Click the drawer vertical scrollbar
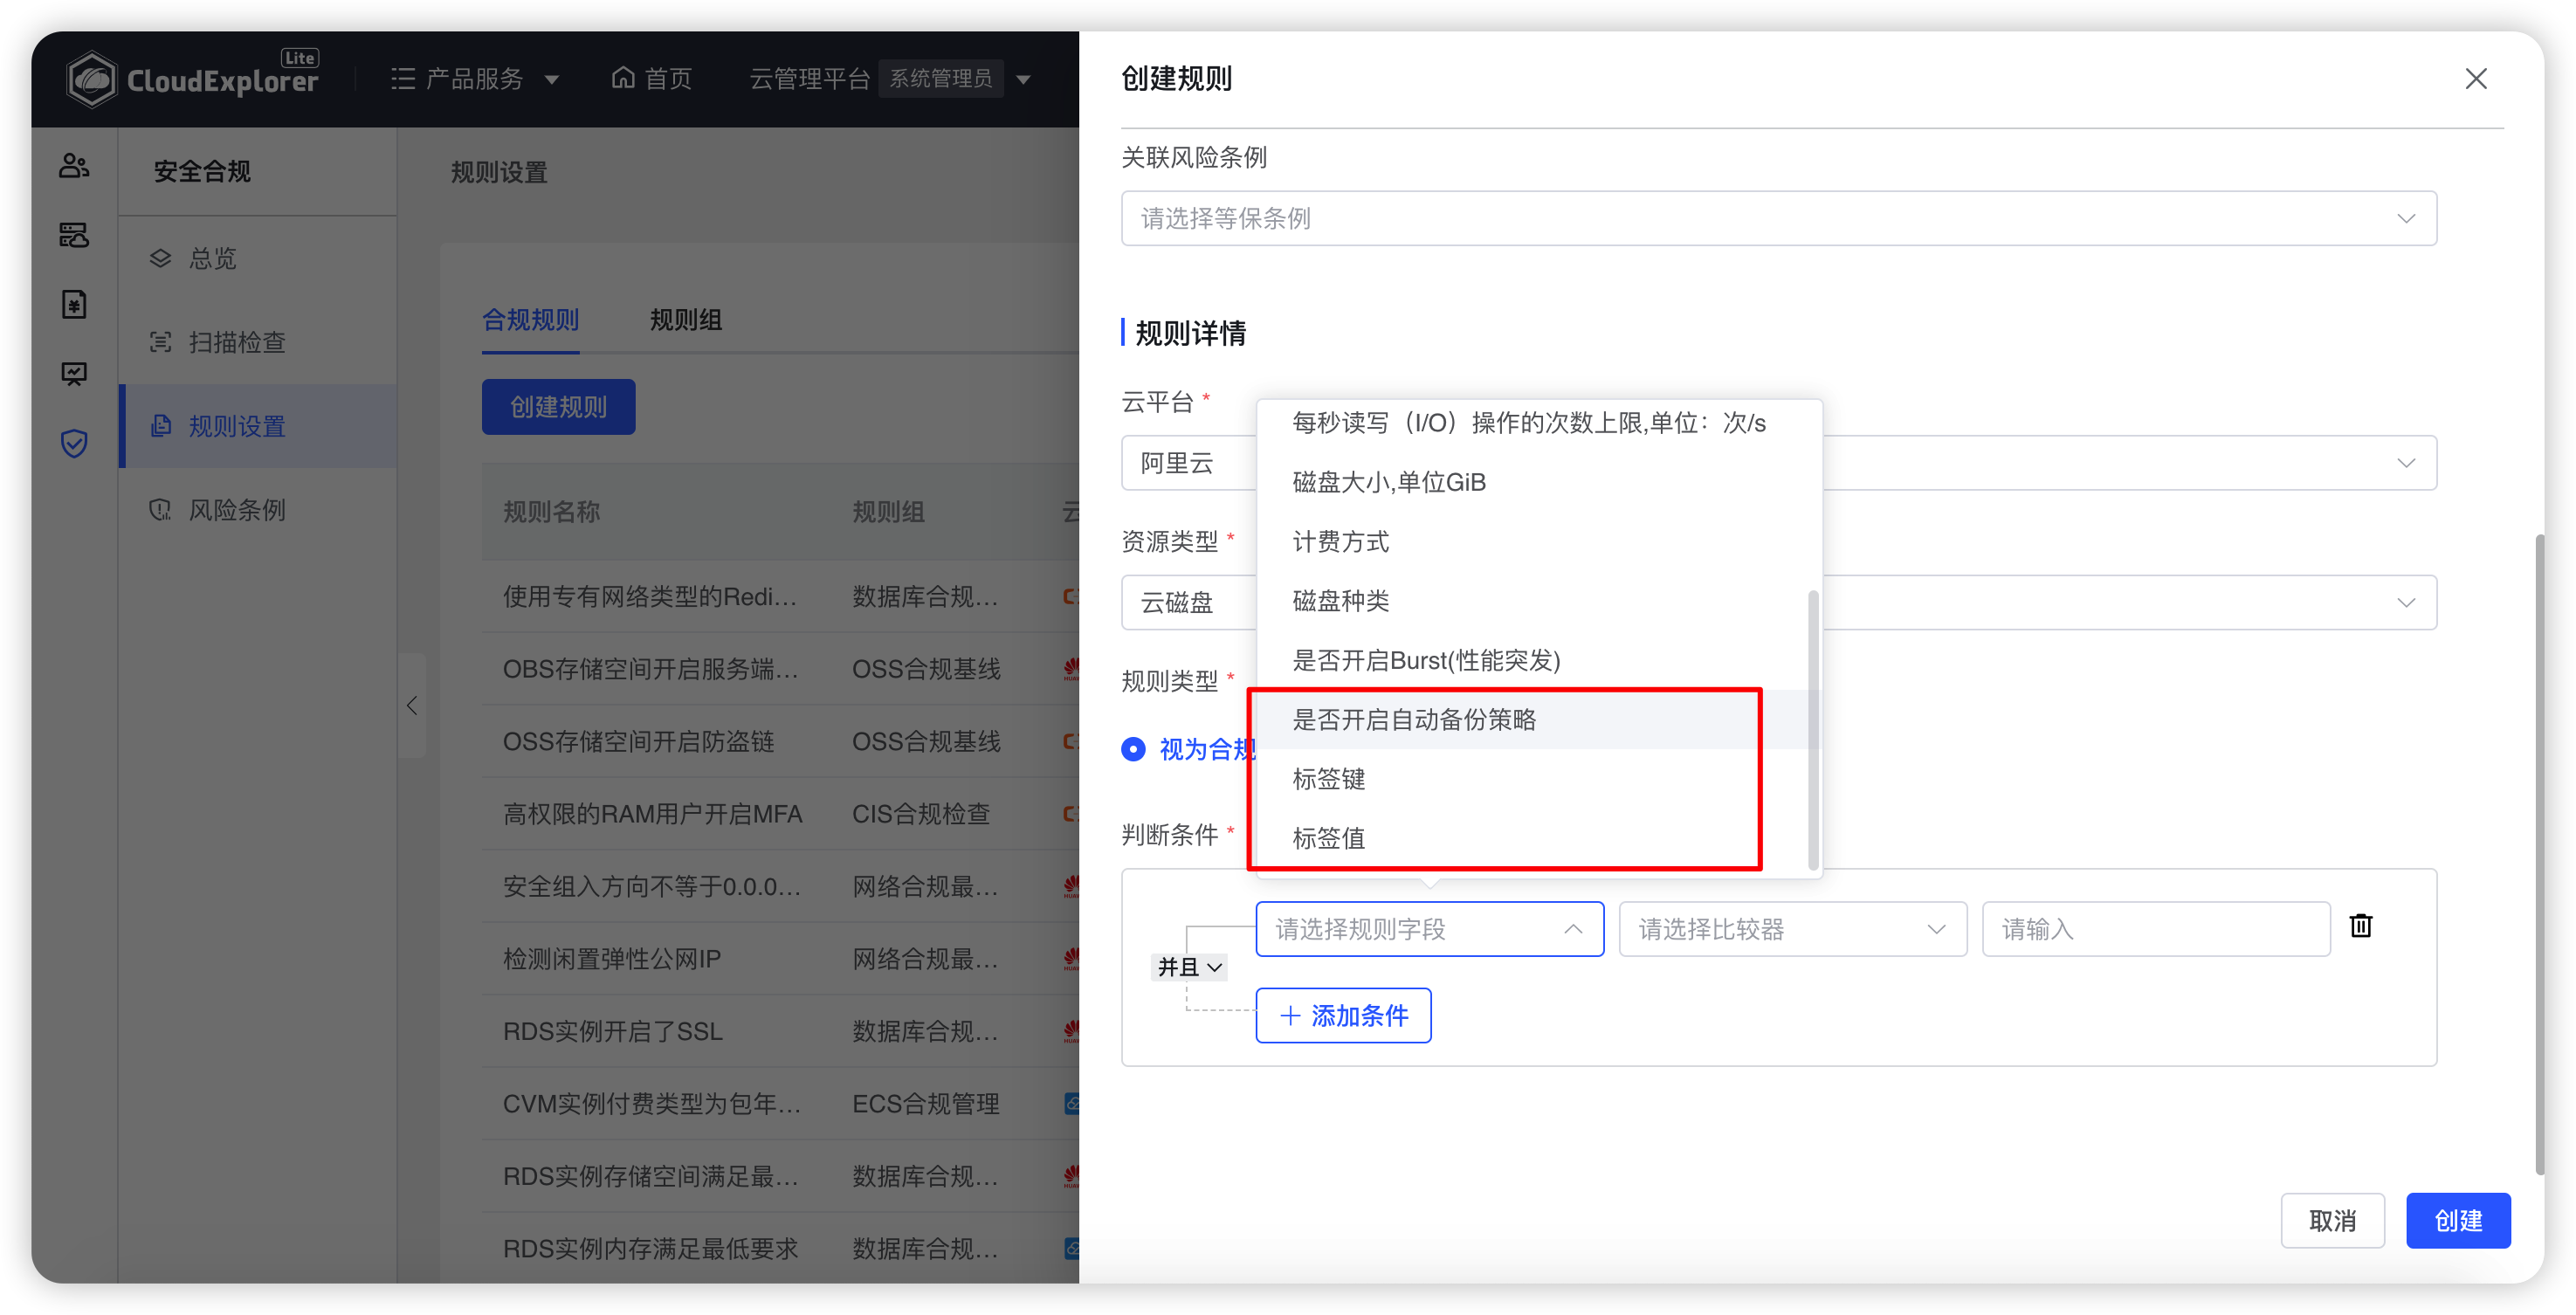The width and height of the screenshot is (2576, 1315). pyautogui.click(x=2539, y=855)
